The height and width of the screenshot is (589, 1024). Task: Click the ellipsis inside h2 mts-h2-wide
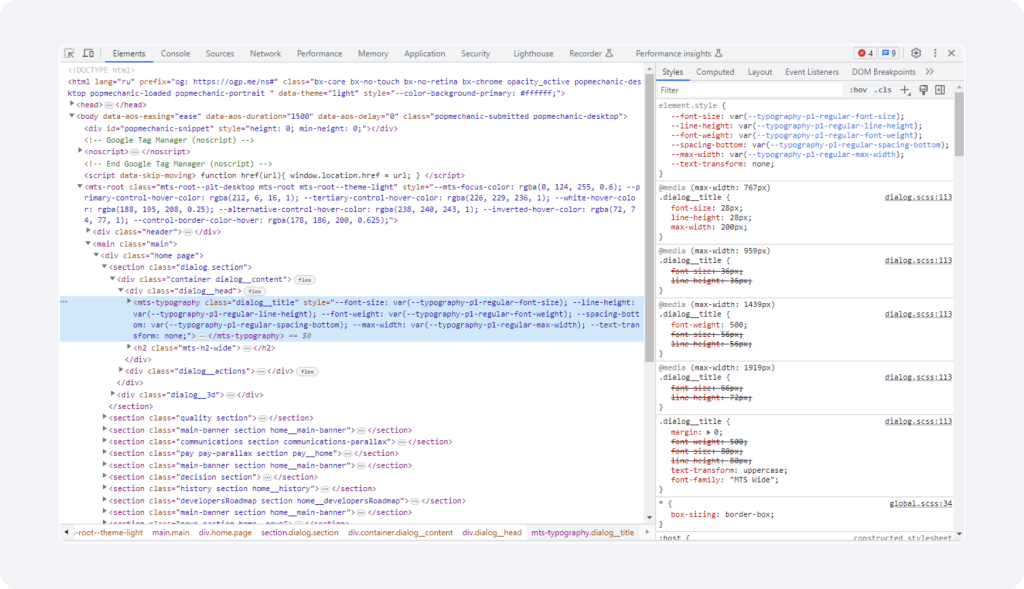click(247, 348)
